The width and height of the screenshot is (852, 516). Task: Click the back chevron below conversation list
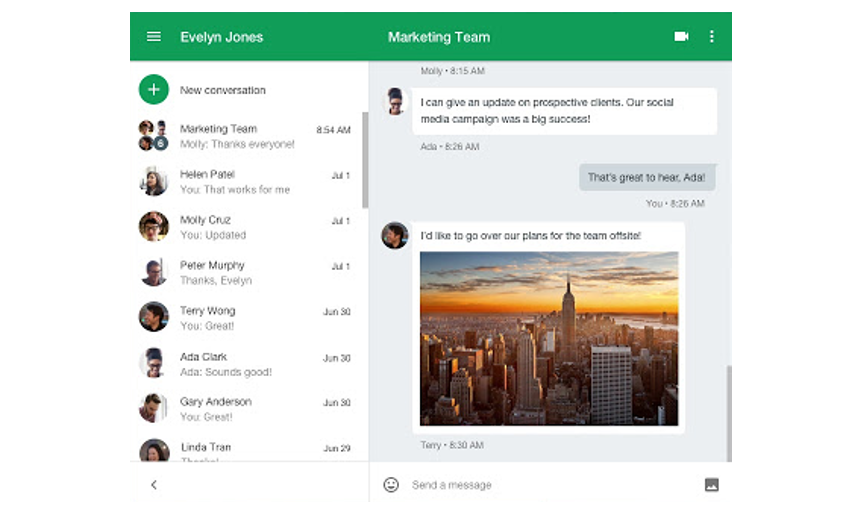pos(154,484)
